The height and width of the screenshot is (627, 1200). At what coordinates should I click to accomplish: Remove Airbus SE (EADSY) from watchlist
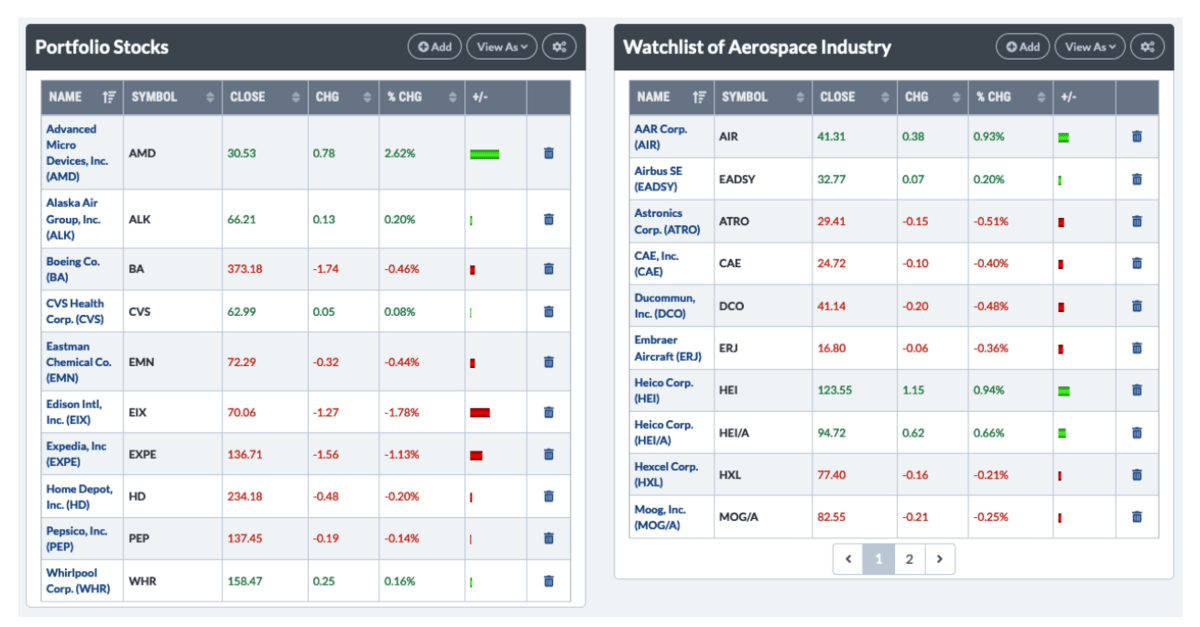tap(1137, 179)
